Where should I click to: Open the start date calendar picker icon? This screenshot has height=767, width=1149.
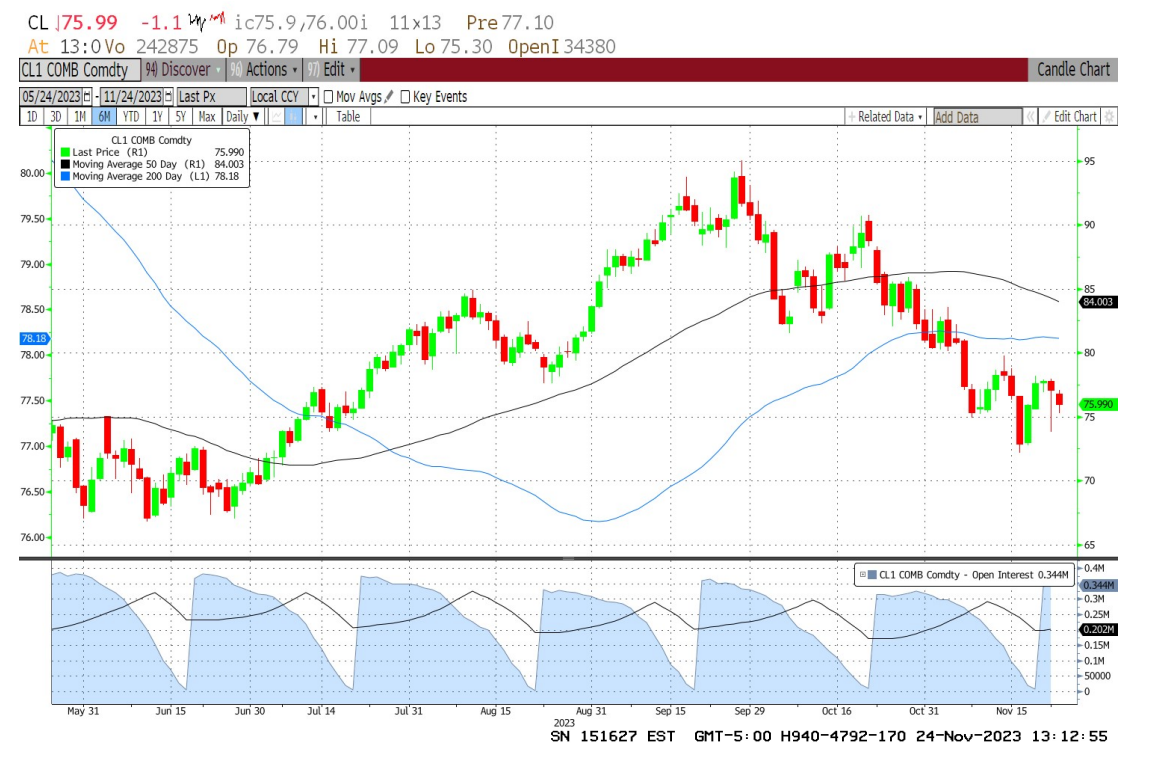click(x=87, y=97)
